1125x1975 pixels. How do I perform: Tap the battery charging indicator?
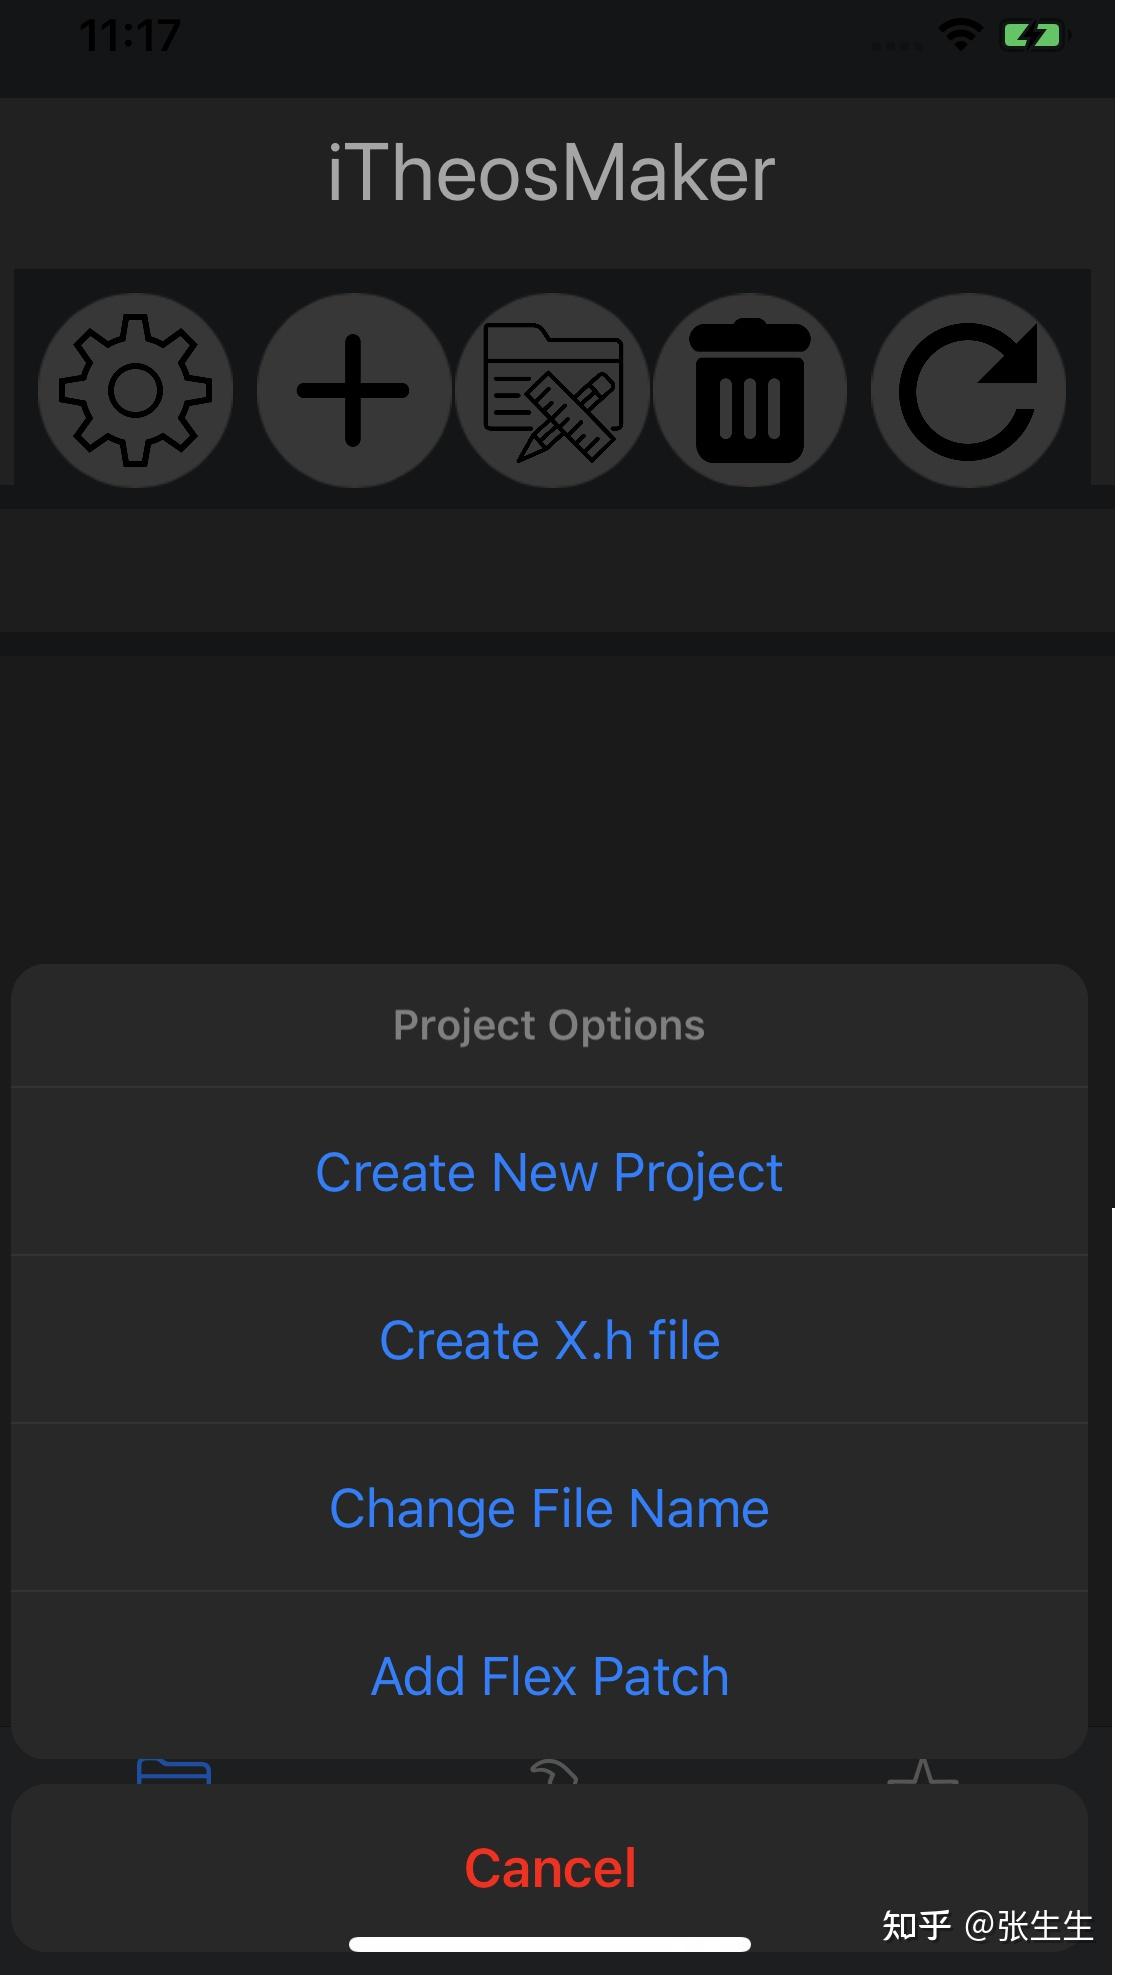1032,36
